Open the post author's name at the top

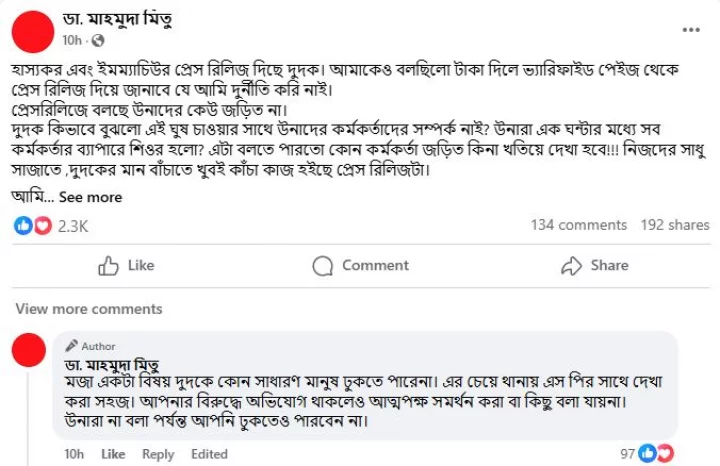118,19
